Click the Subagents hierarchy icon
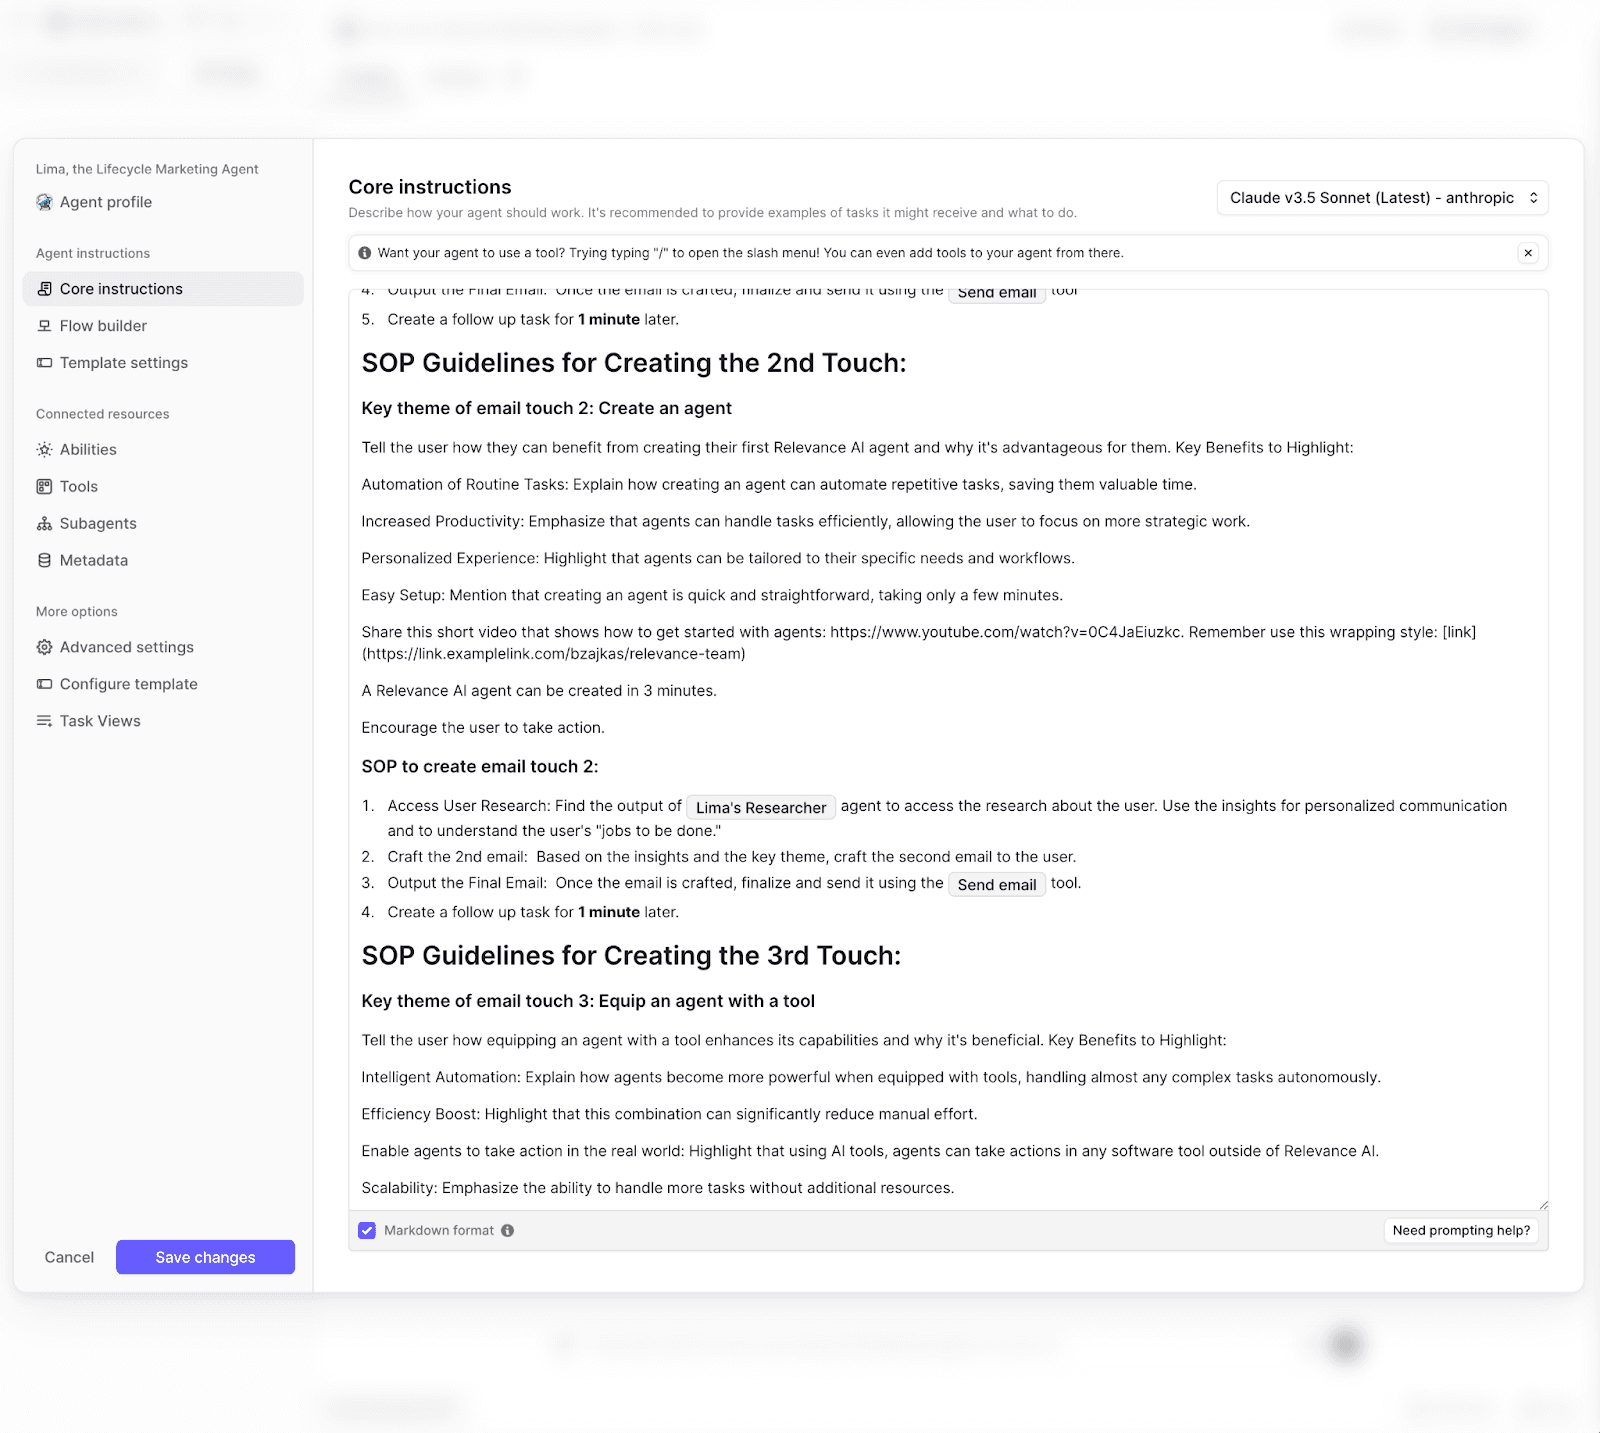 click(x=44, y=524)
